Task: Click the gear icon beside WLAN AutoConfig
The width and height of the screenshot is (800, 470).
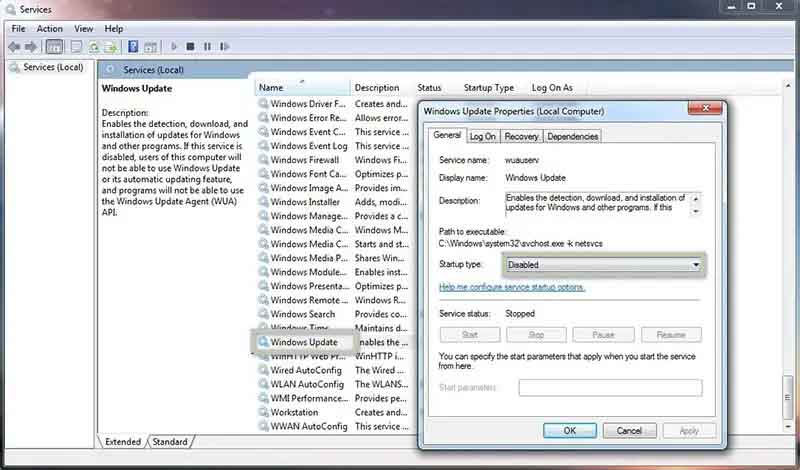Action: pyautogui.click(x=263, y=384)
